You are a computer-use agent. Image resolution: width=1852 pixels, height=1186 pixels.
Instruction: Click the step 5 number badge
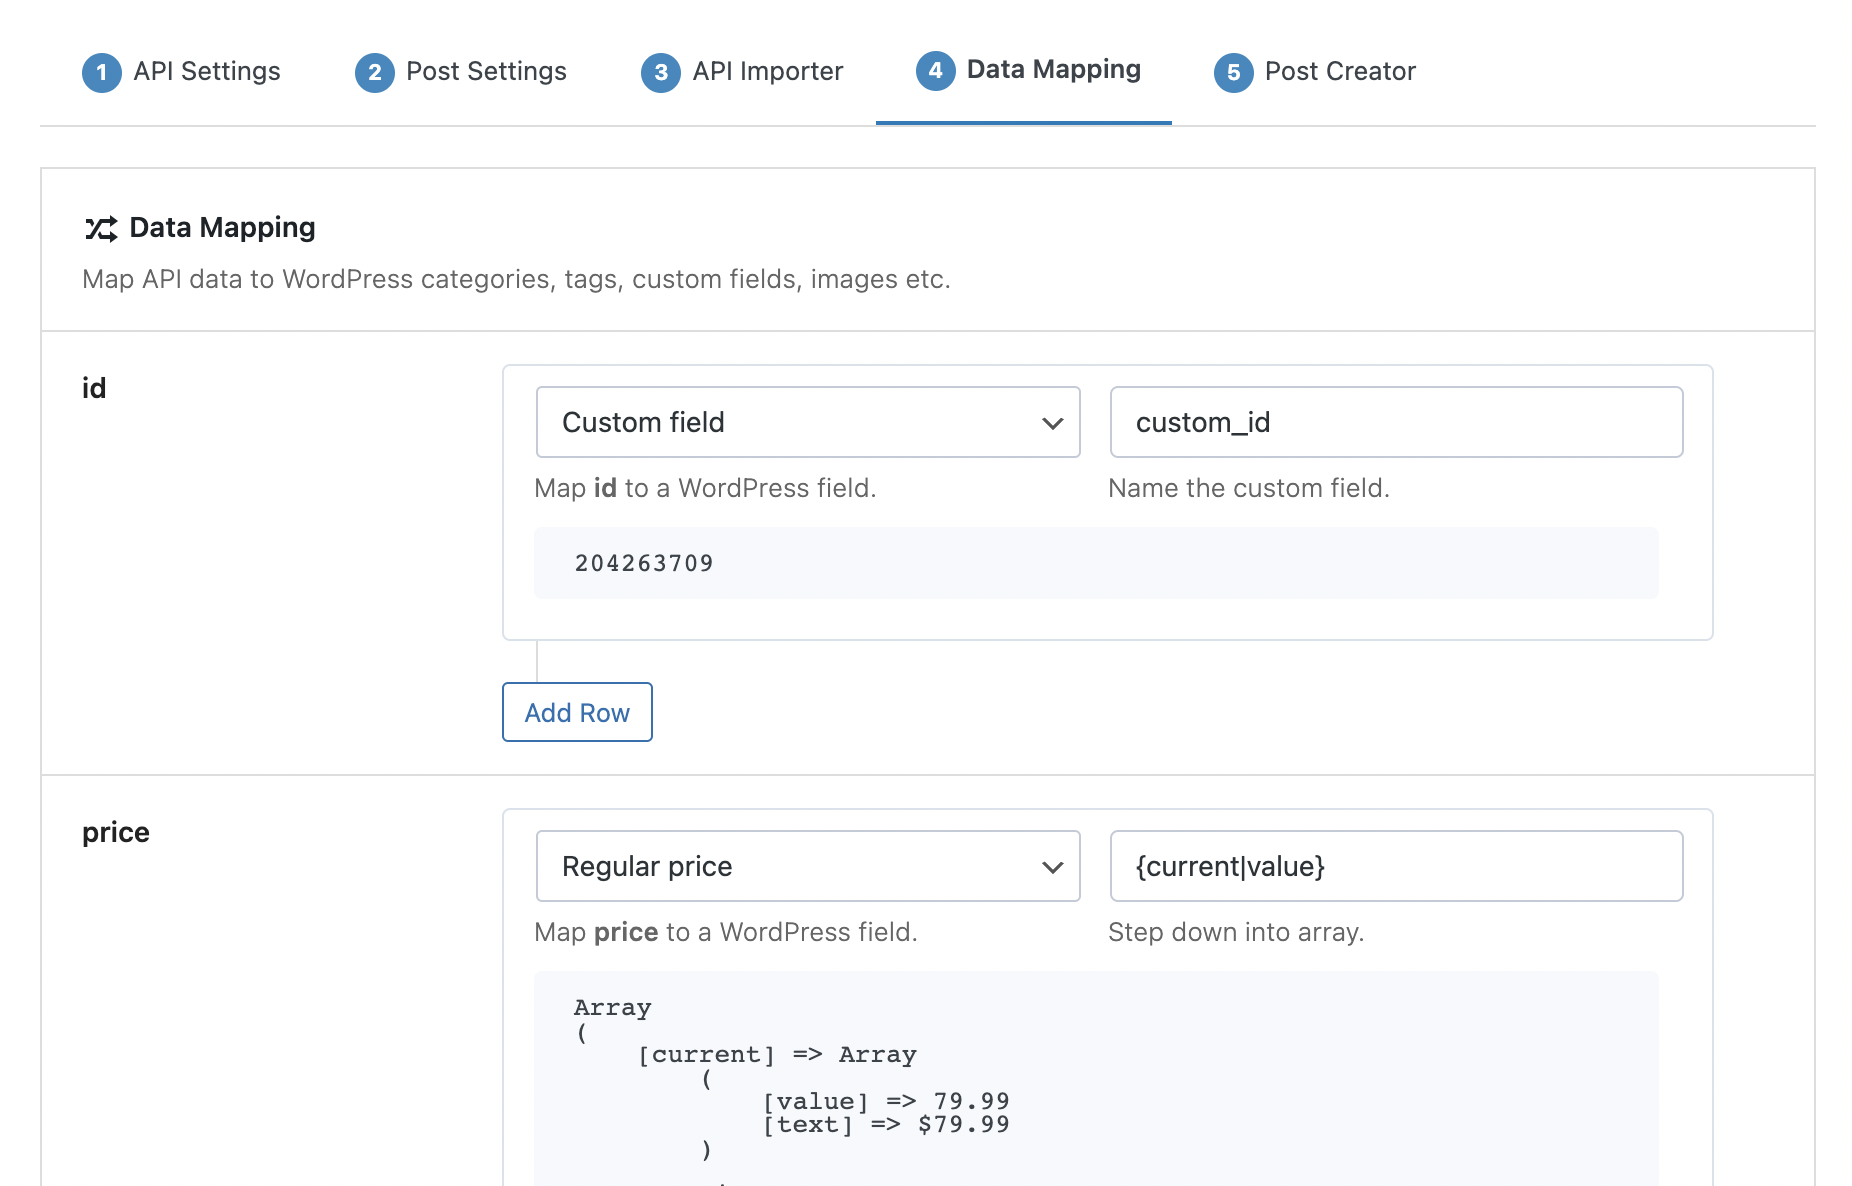coord(1234,72)
